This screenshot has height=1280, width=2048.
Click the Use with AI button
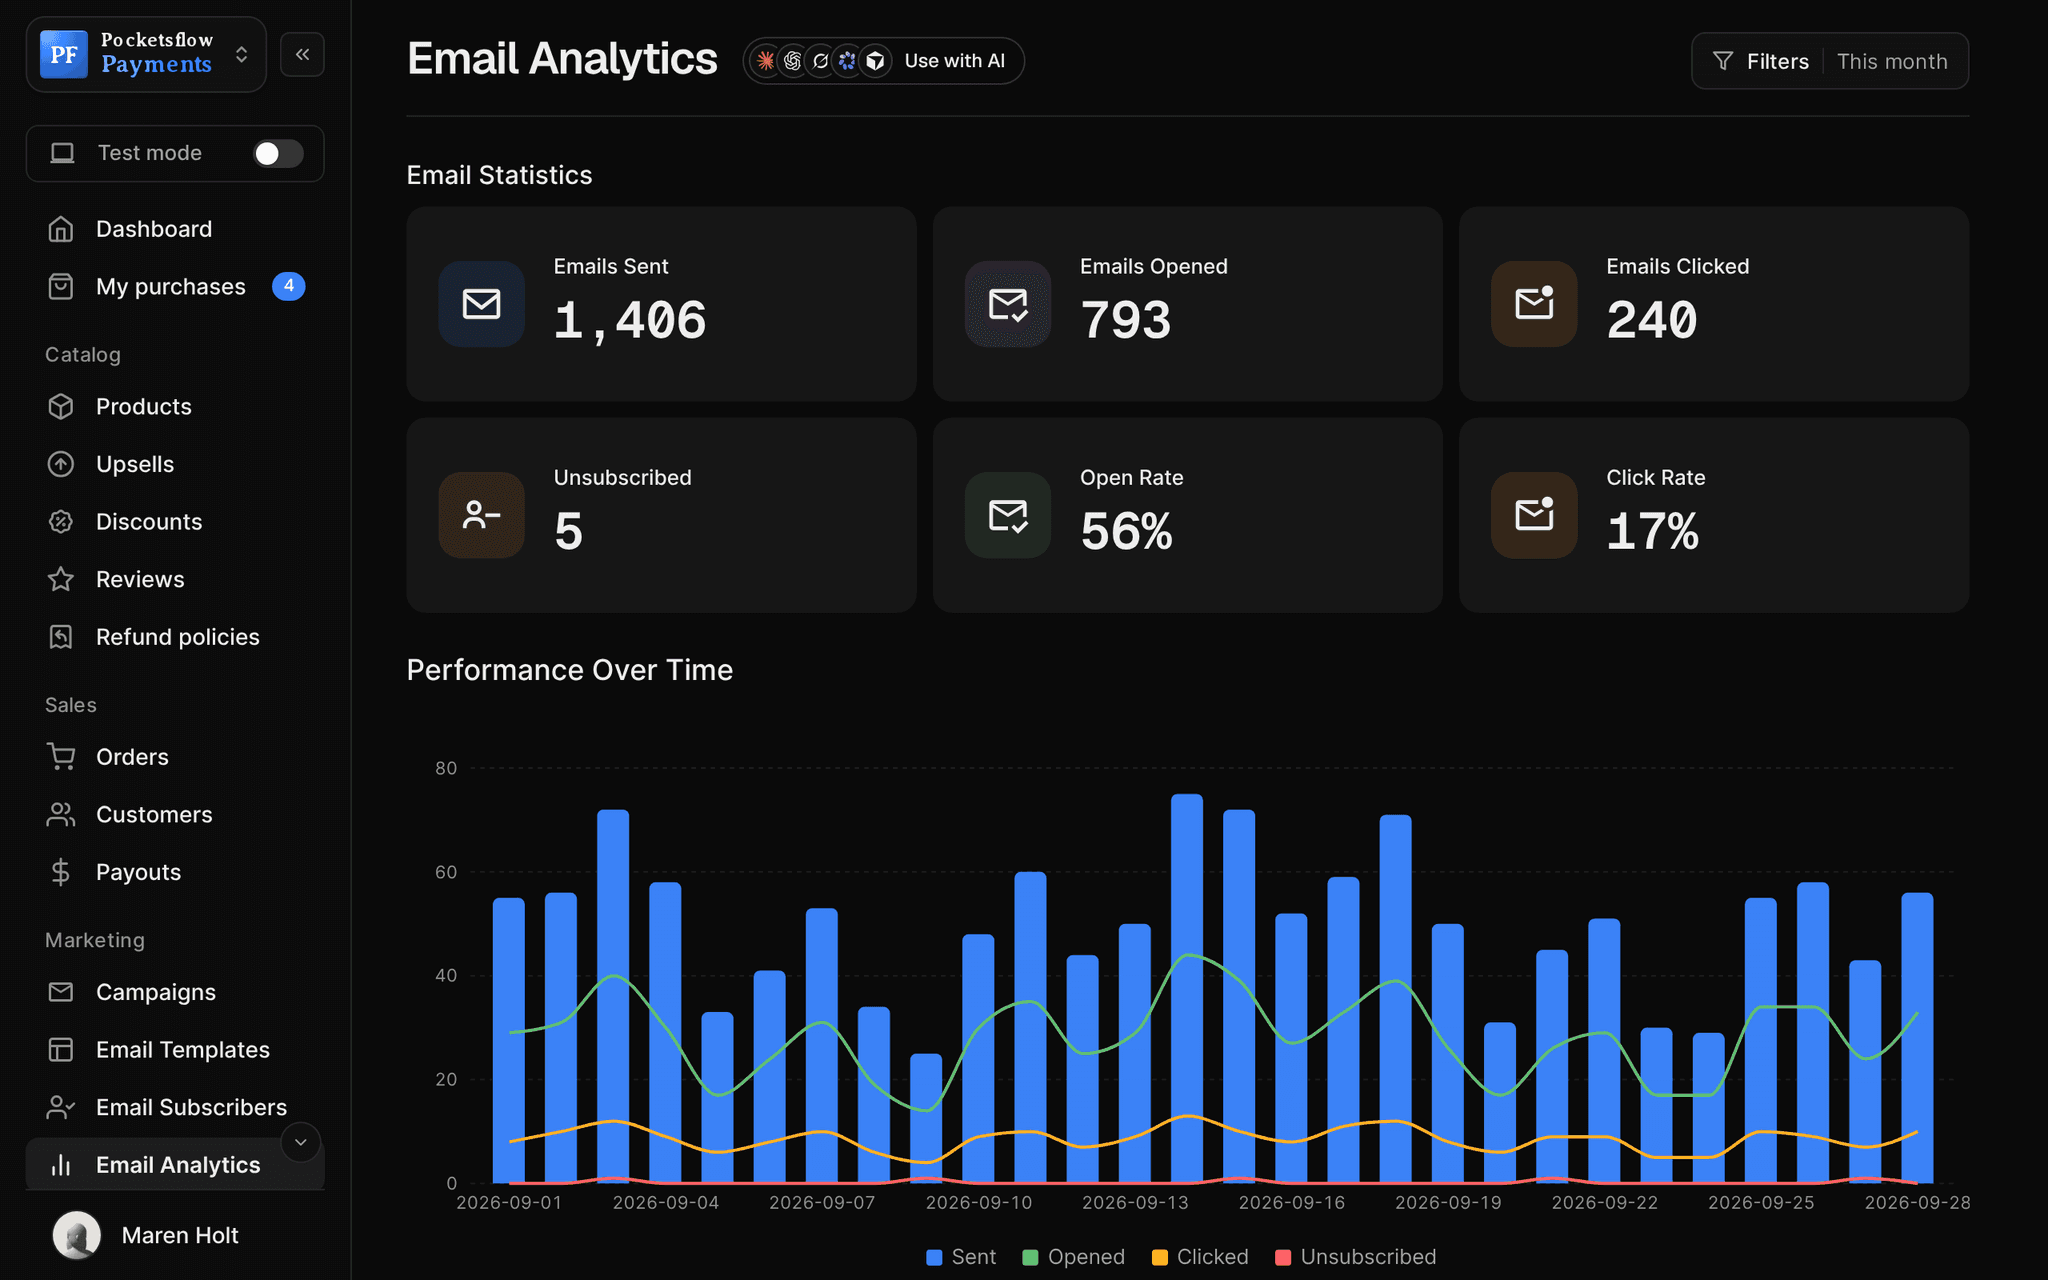pos(883,61)
